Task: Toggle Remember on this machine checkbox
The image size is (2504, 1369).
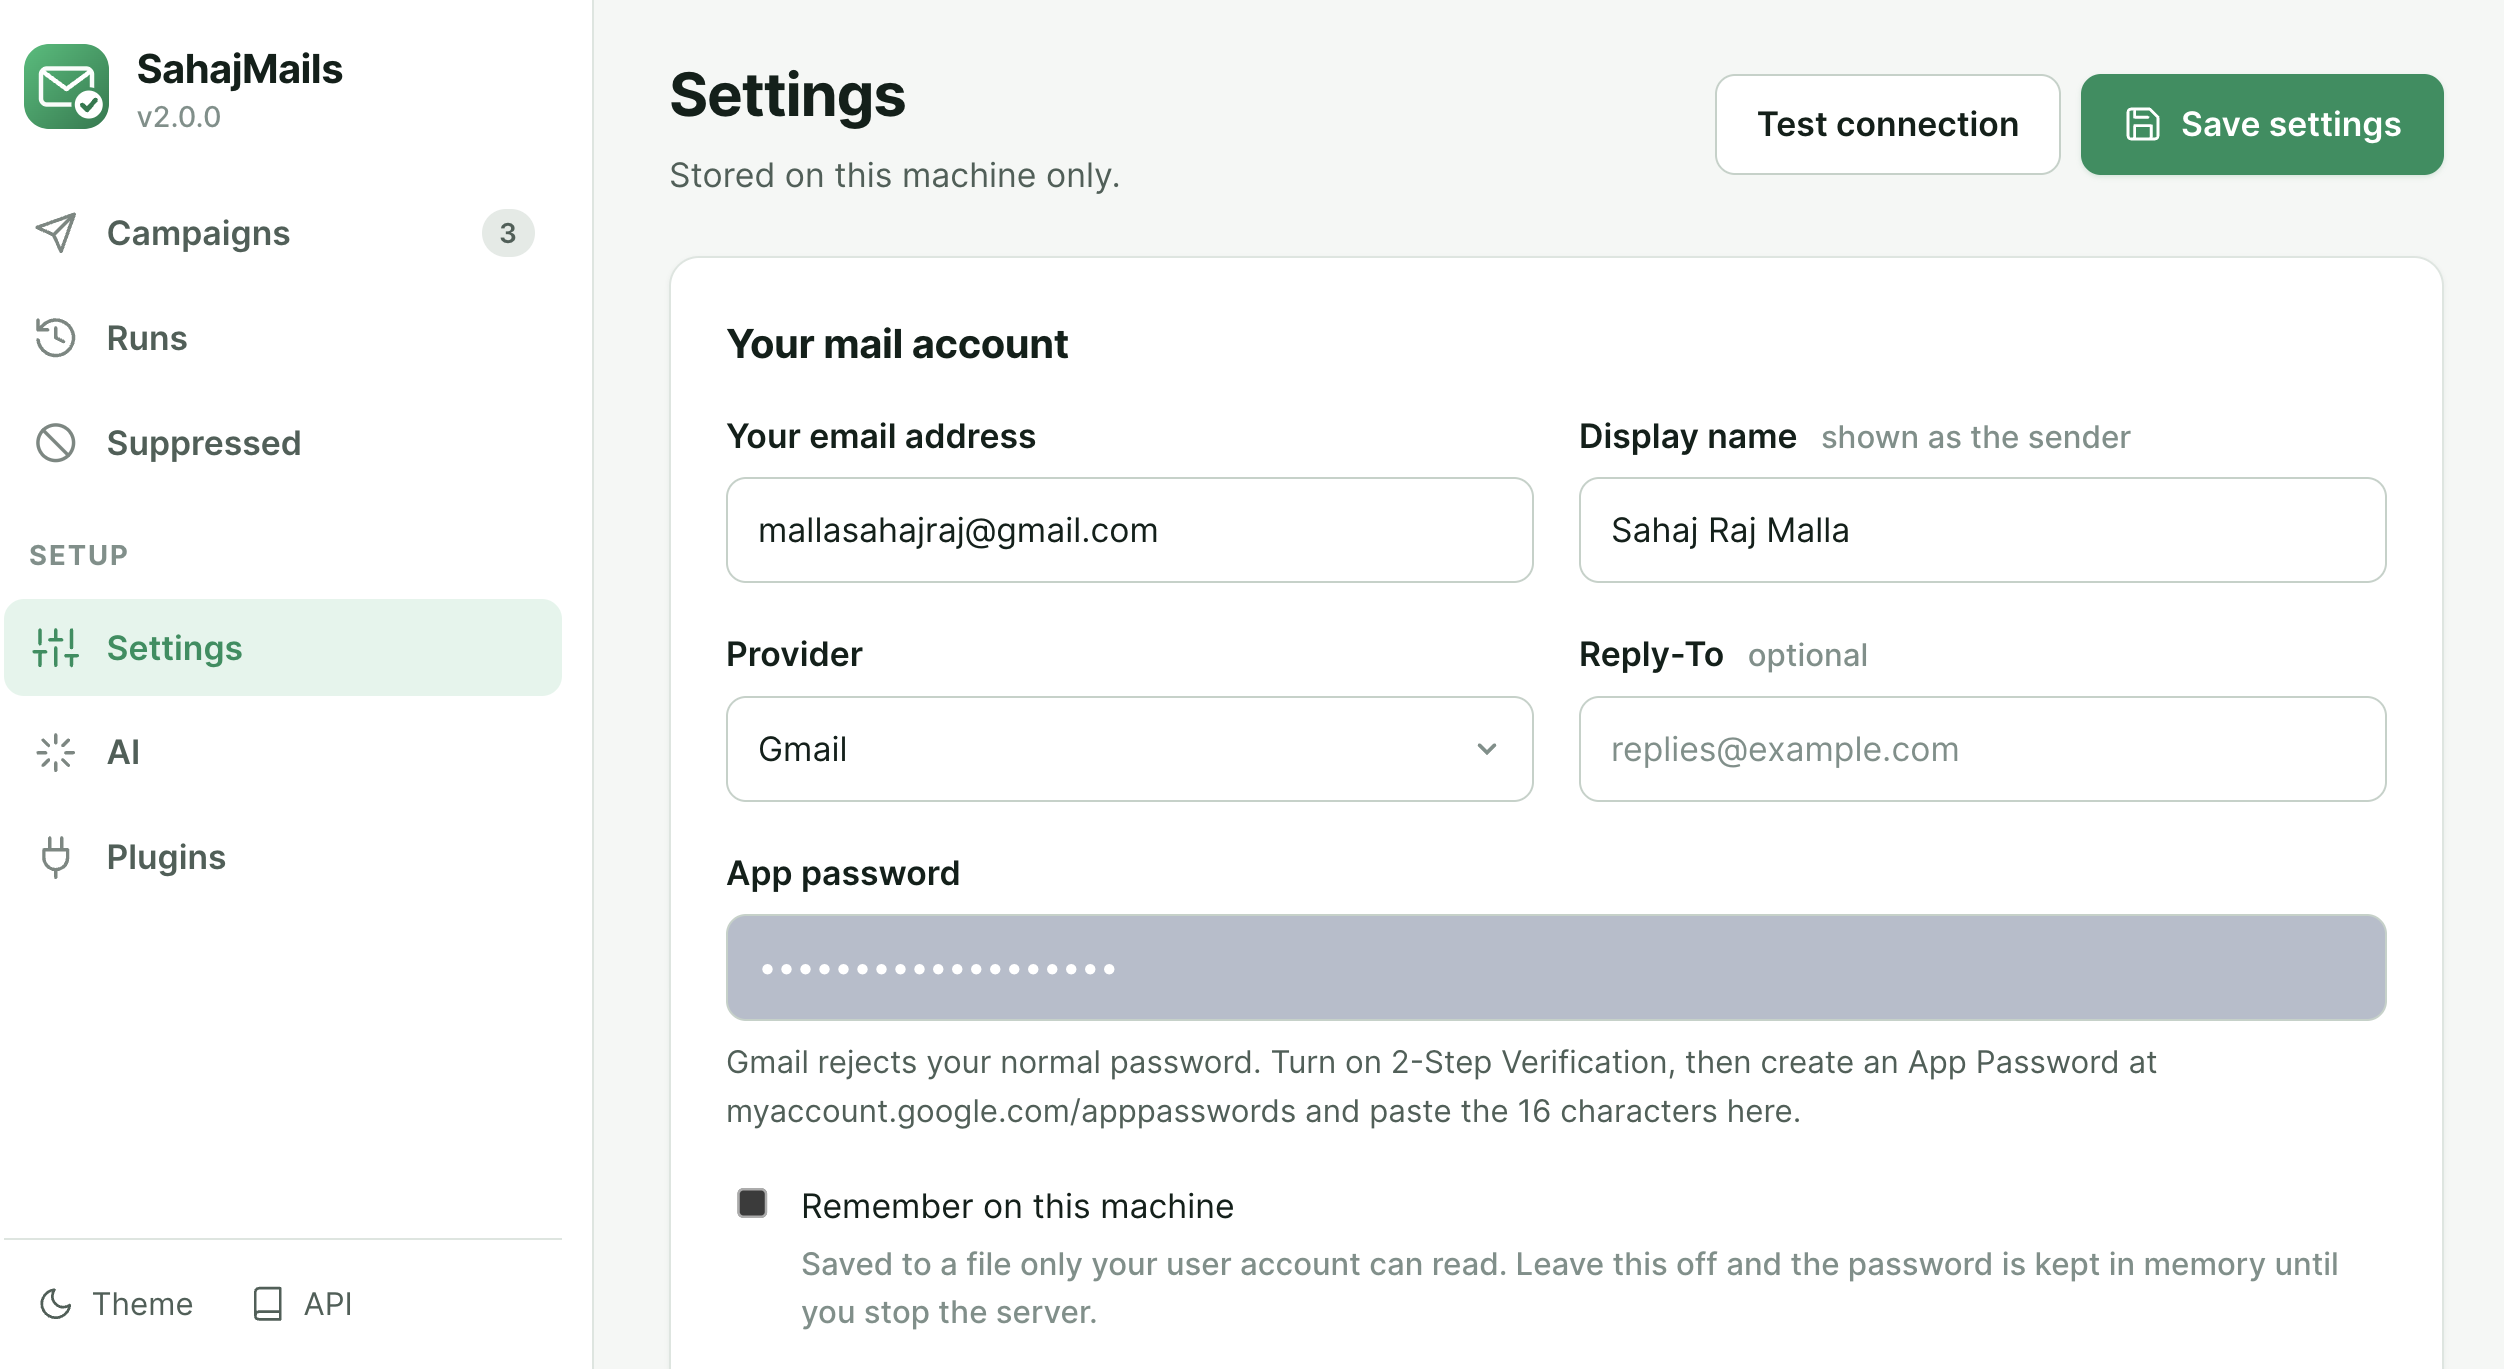Action: pyautogui.click(x=752, y=1203)
